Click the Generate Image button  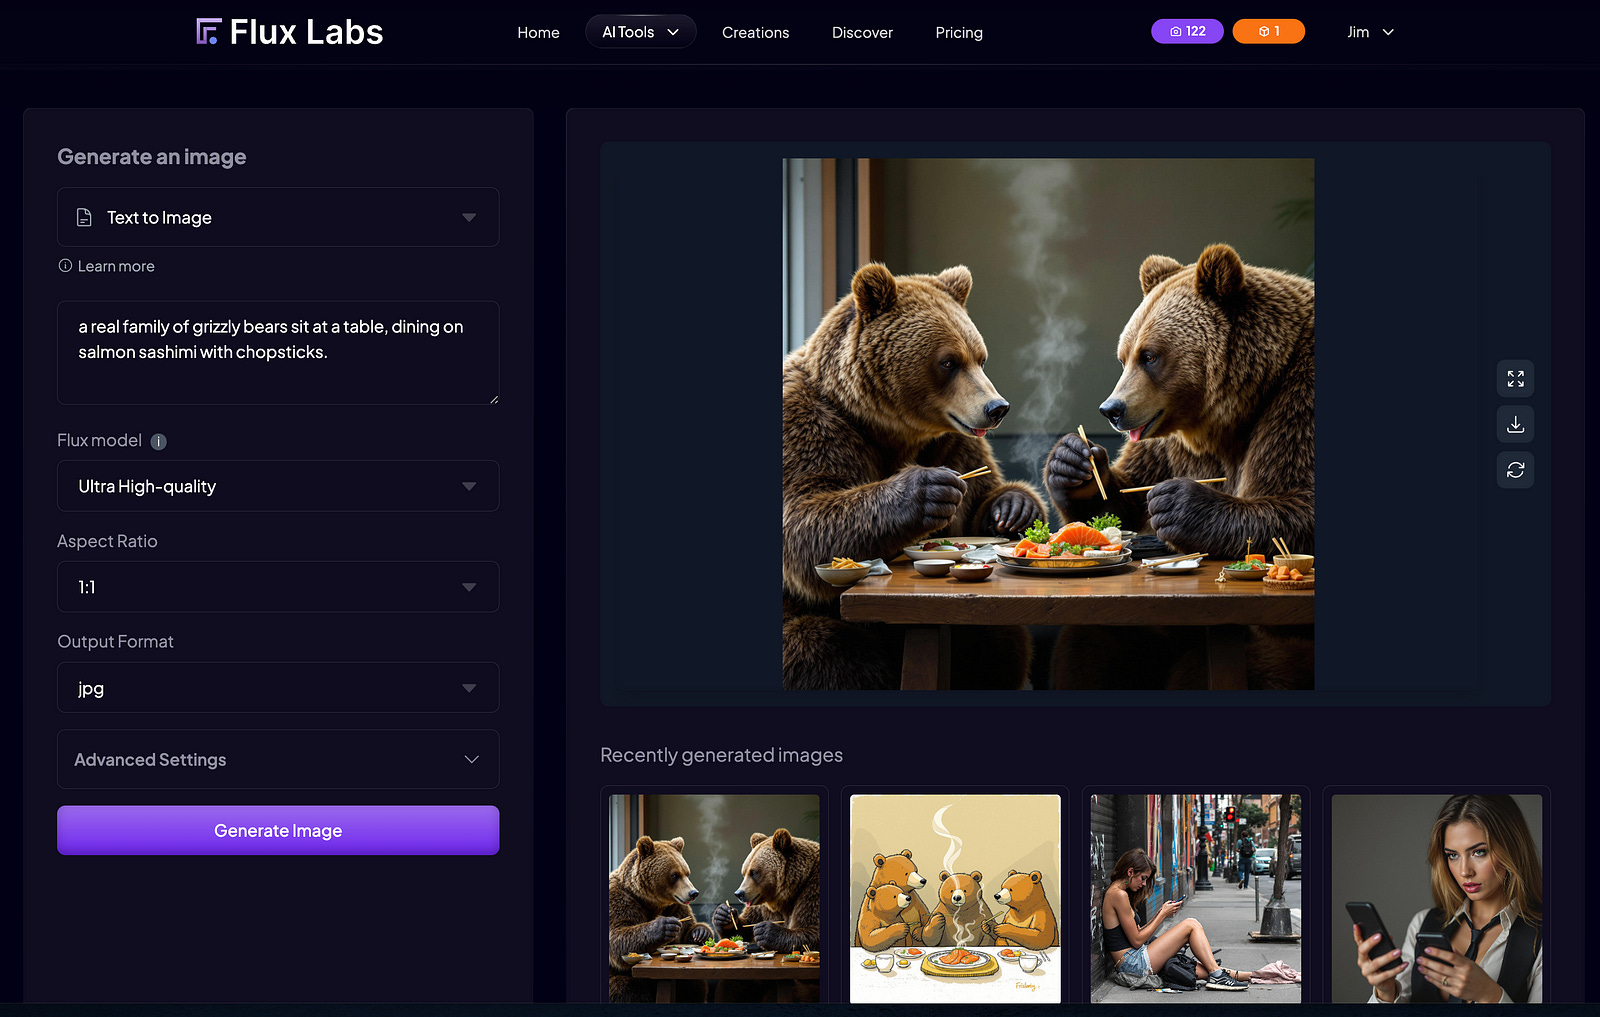coord(277,830)
